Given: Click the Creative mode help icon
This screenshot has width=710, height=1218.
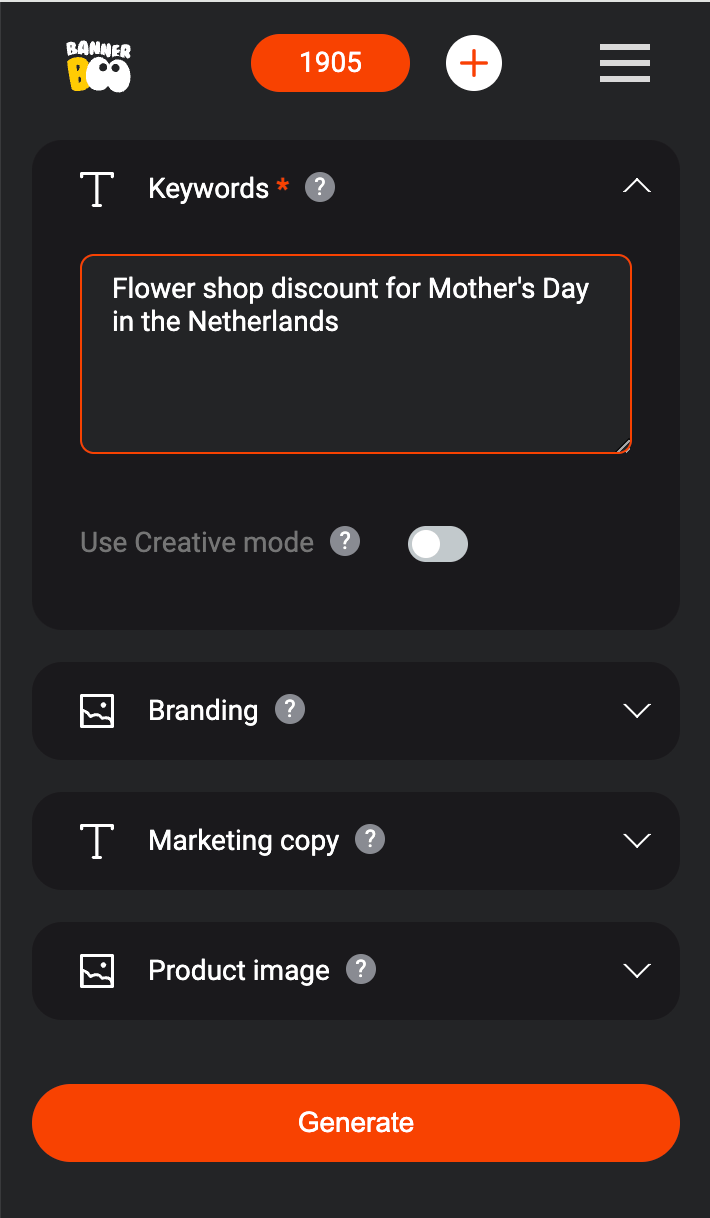Looking at the screenshot, I should [x=345, y=542].
